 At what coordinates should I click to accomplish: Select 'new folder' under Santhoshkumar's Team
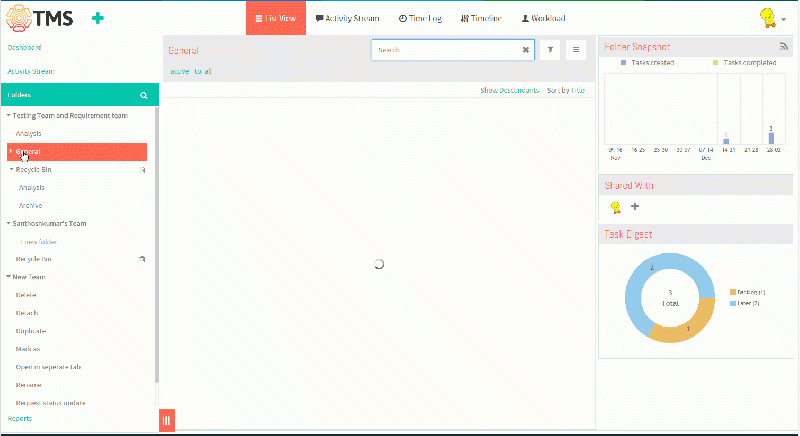point(38,242)
